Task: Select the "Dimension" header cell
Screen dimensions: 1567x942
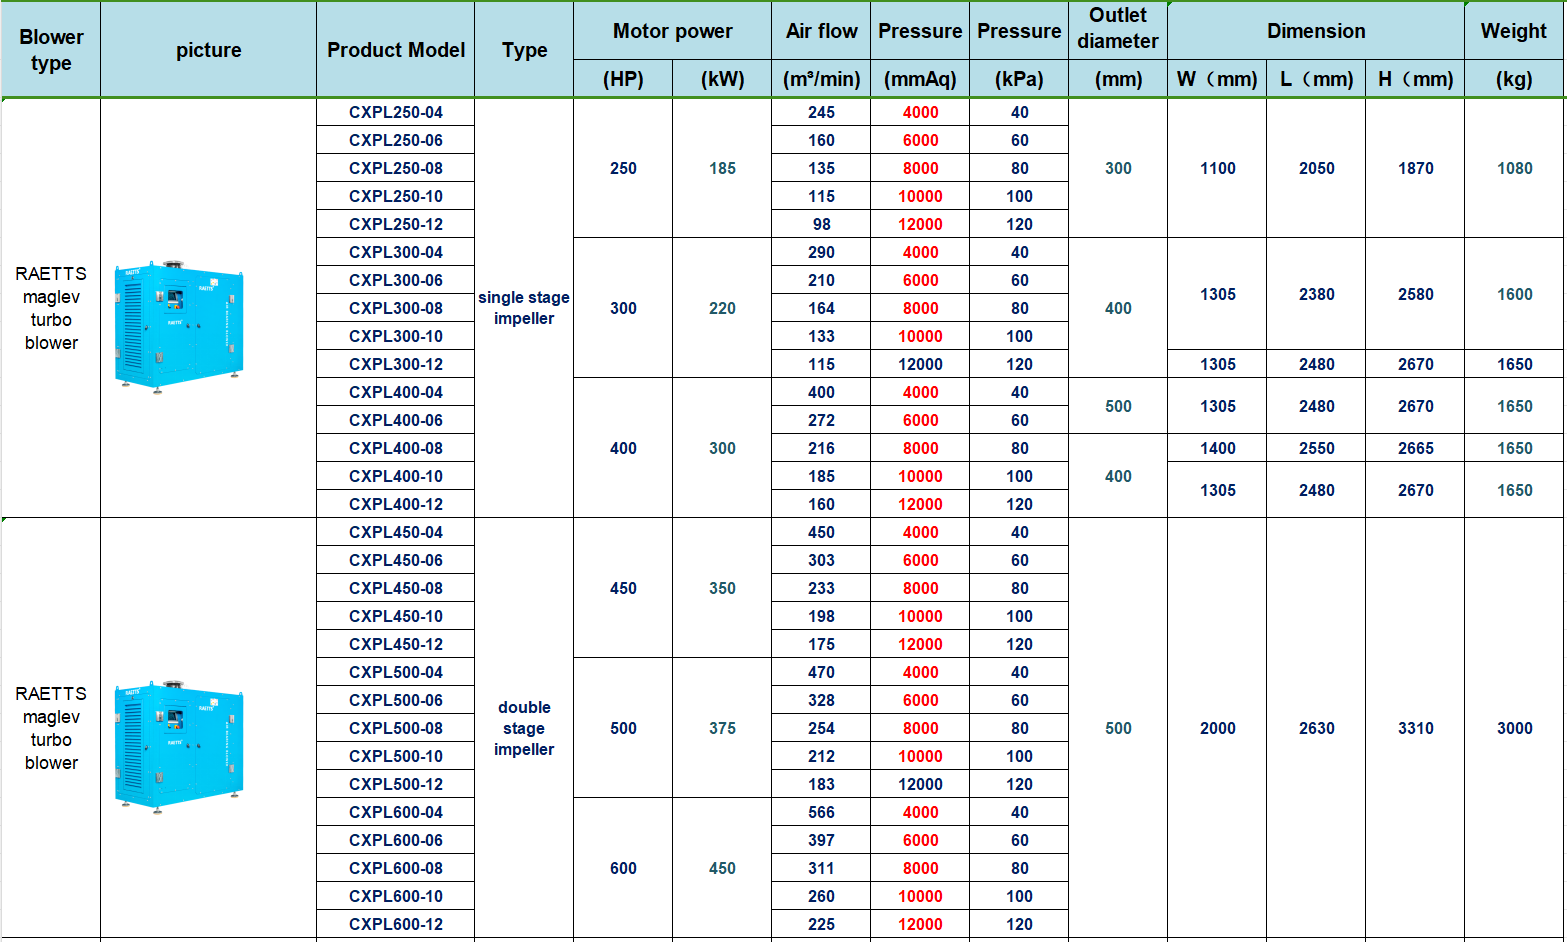Action: pyautogui.click(x=1316, y=31)
